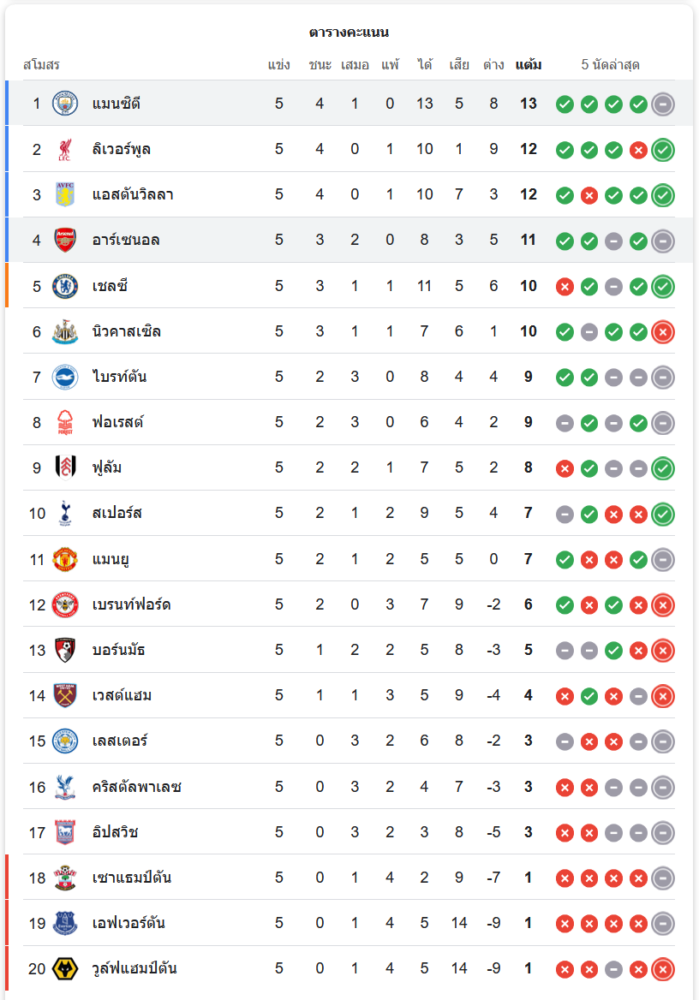
Task: Open the เซาแธมป์ตัน team name link
Action: [131, 878]
